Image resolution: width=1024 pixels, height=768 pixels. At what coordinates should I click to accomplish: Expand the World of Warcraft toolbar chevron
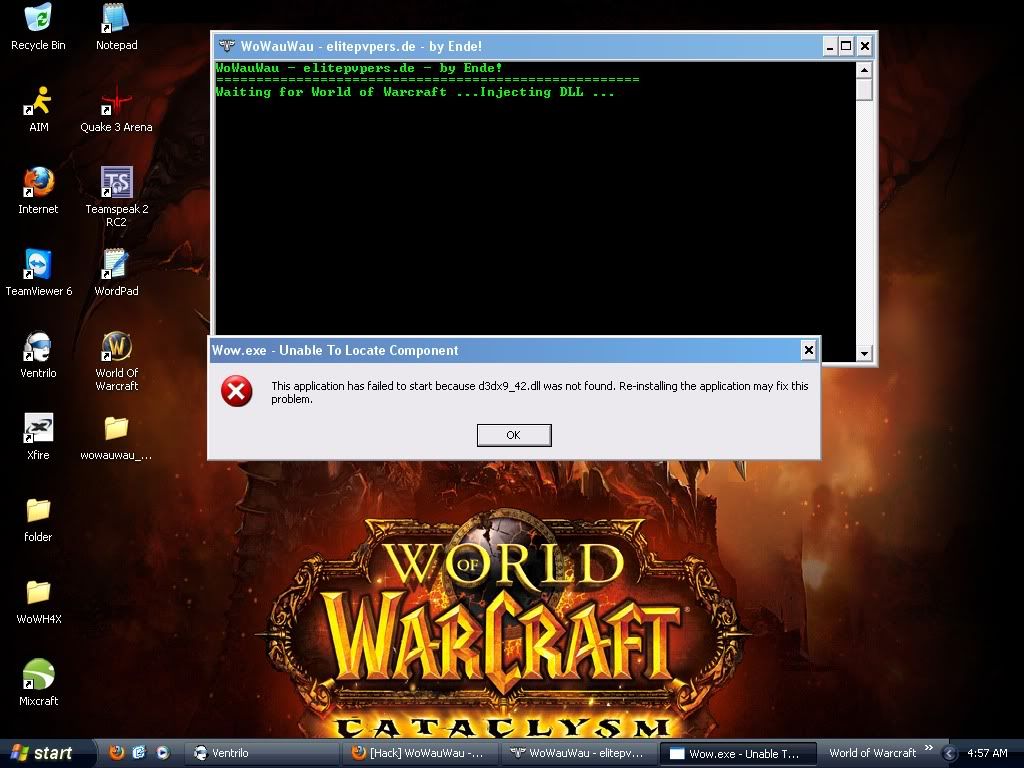[929, 748]
